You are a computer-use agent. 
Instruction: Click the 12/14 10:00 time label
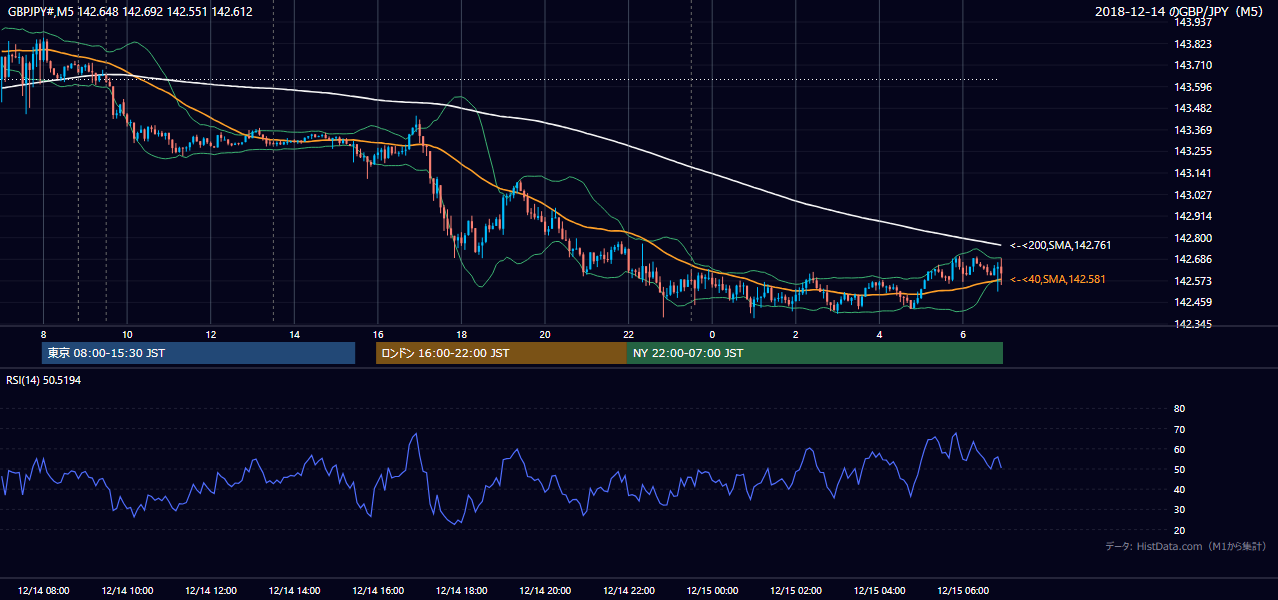tap(127, 591)
